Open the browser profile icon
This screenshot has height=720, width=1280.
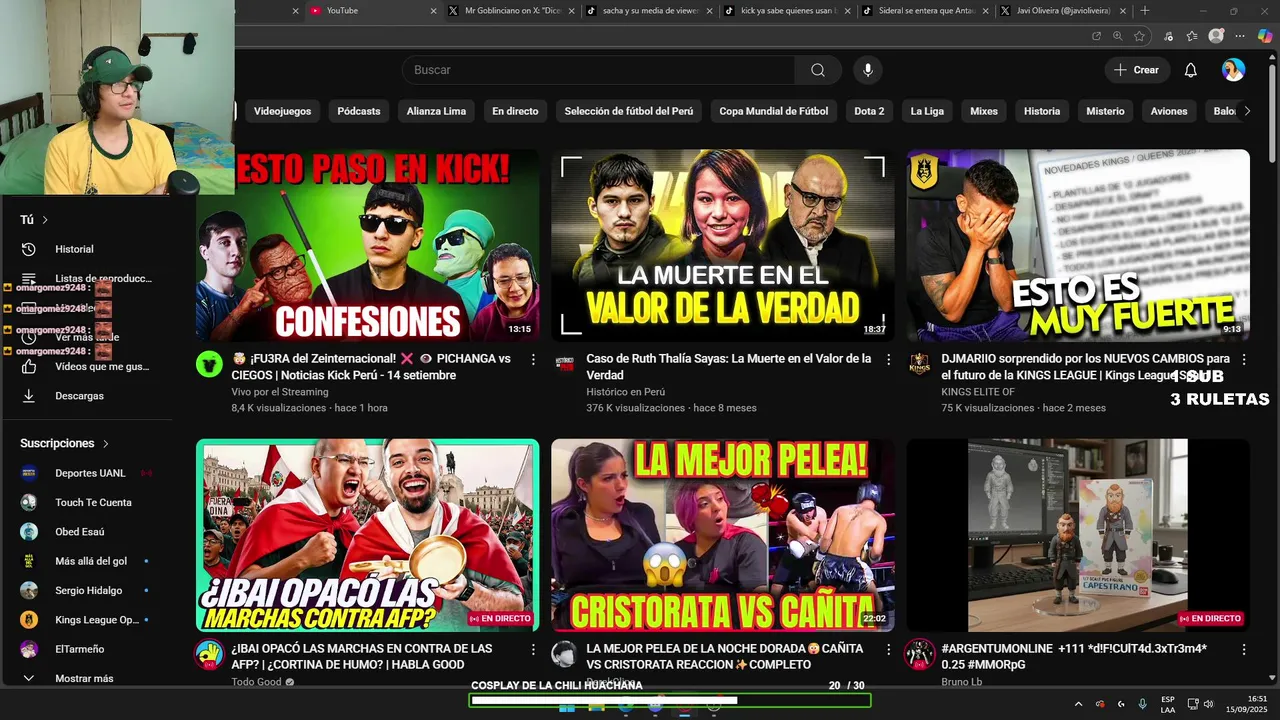pyautogui.click(x=1216, y=36)
